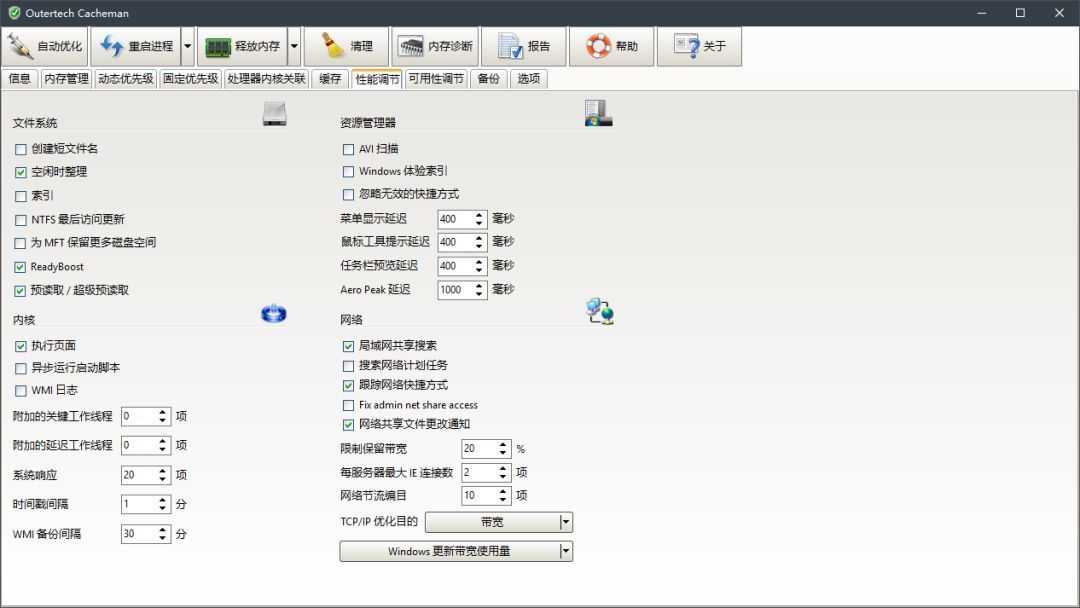Disable the ReadyBoost checkbox

click(21, 267)
